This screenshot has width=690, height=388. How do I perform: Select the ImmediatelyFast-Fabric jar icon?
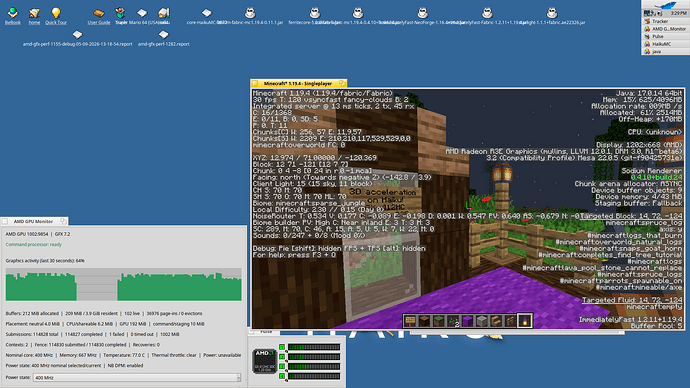[487, 13]
